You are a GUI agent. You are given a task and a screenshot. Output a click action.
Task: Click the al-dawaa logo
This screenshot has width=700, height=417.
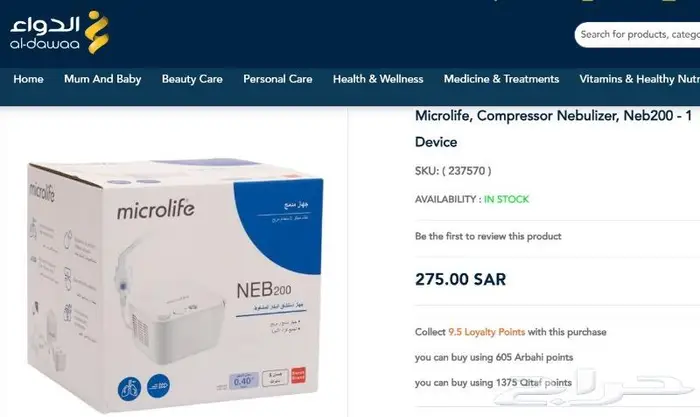coord(59,32)
